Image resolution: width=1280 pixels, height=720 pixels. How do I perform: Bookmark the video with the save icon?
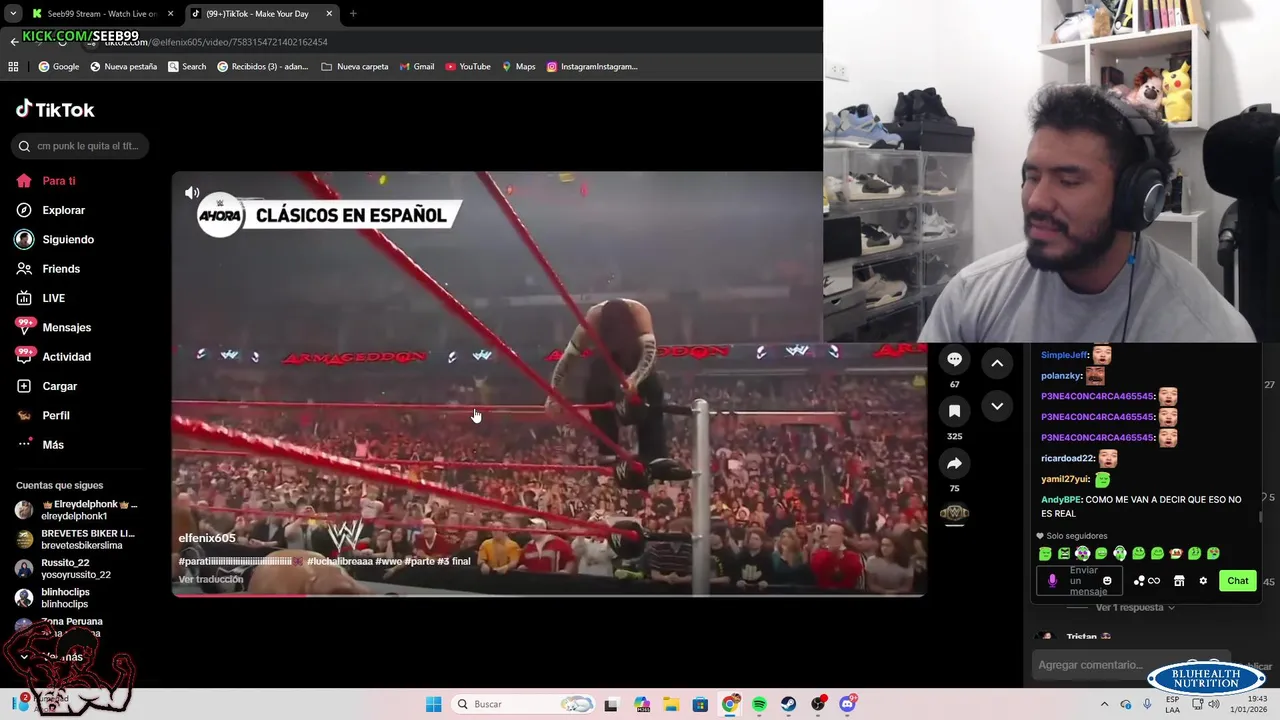click(954, 411)
